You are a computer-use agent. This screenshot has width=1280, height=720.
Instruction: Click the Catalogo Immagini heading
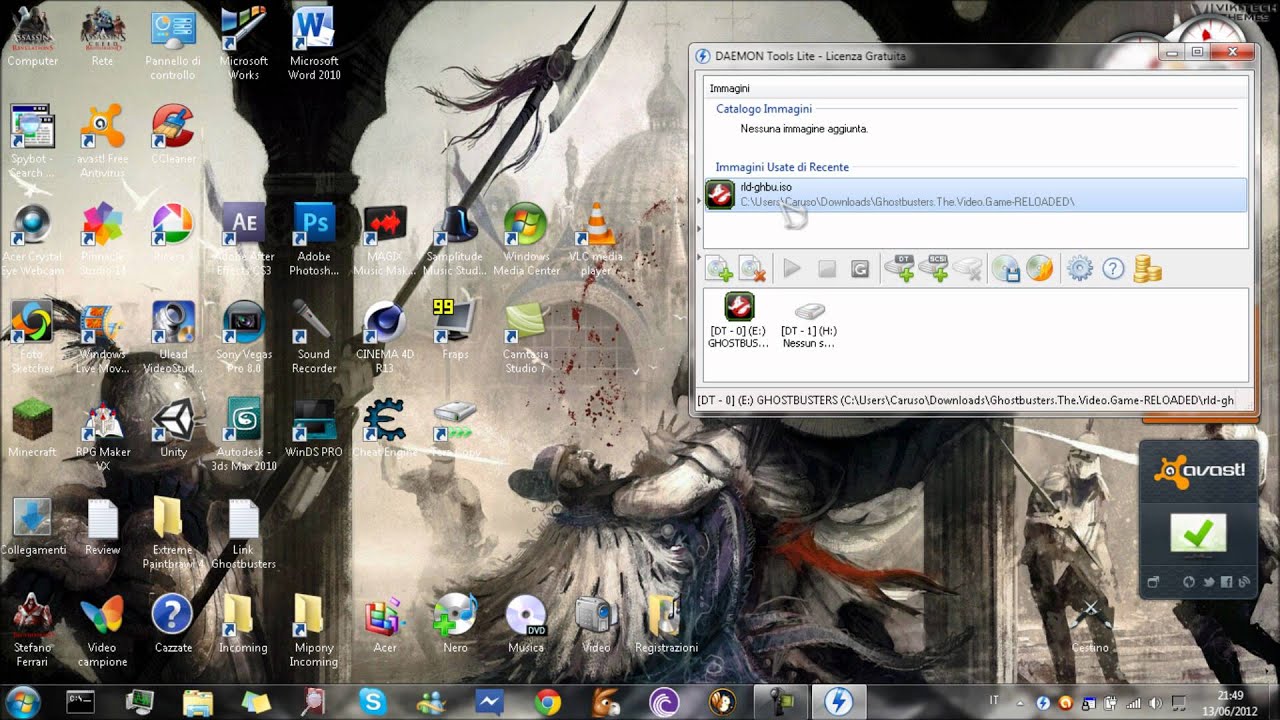point(764,108)
